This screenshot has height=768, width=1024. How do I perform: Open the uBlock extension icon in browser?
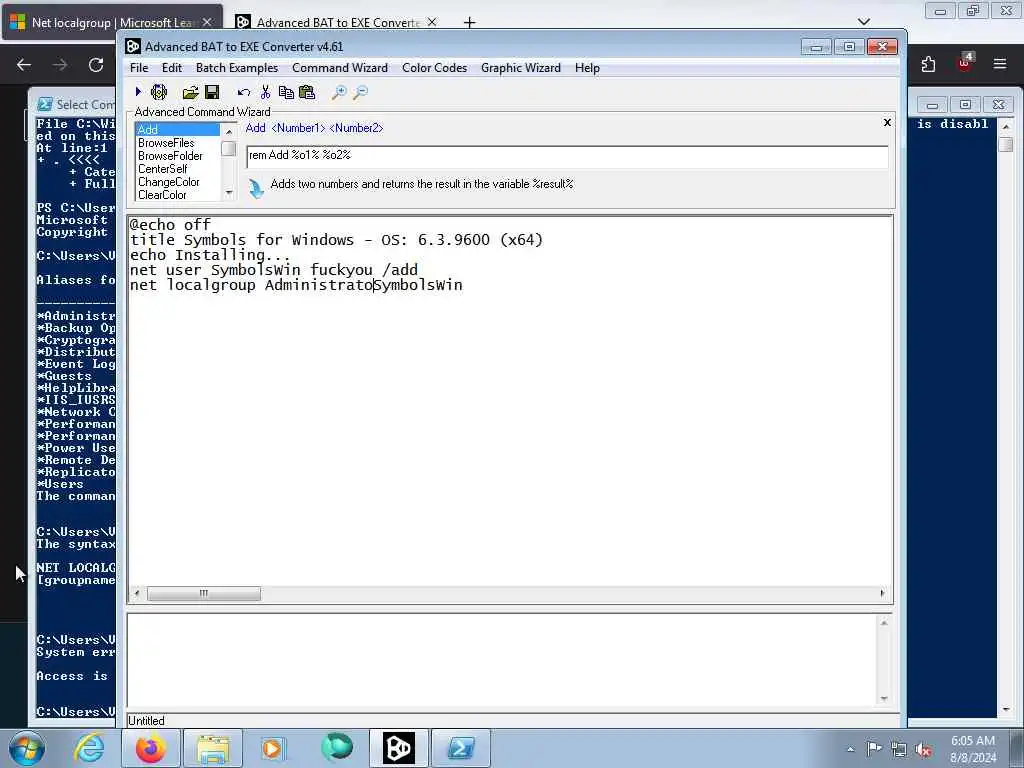(x=964, y=63)
